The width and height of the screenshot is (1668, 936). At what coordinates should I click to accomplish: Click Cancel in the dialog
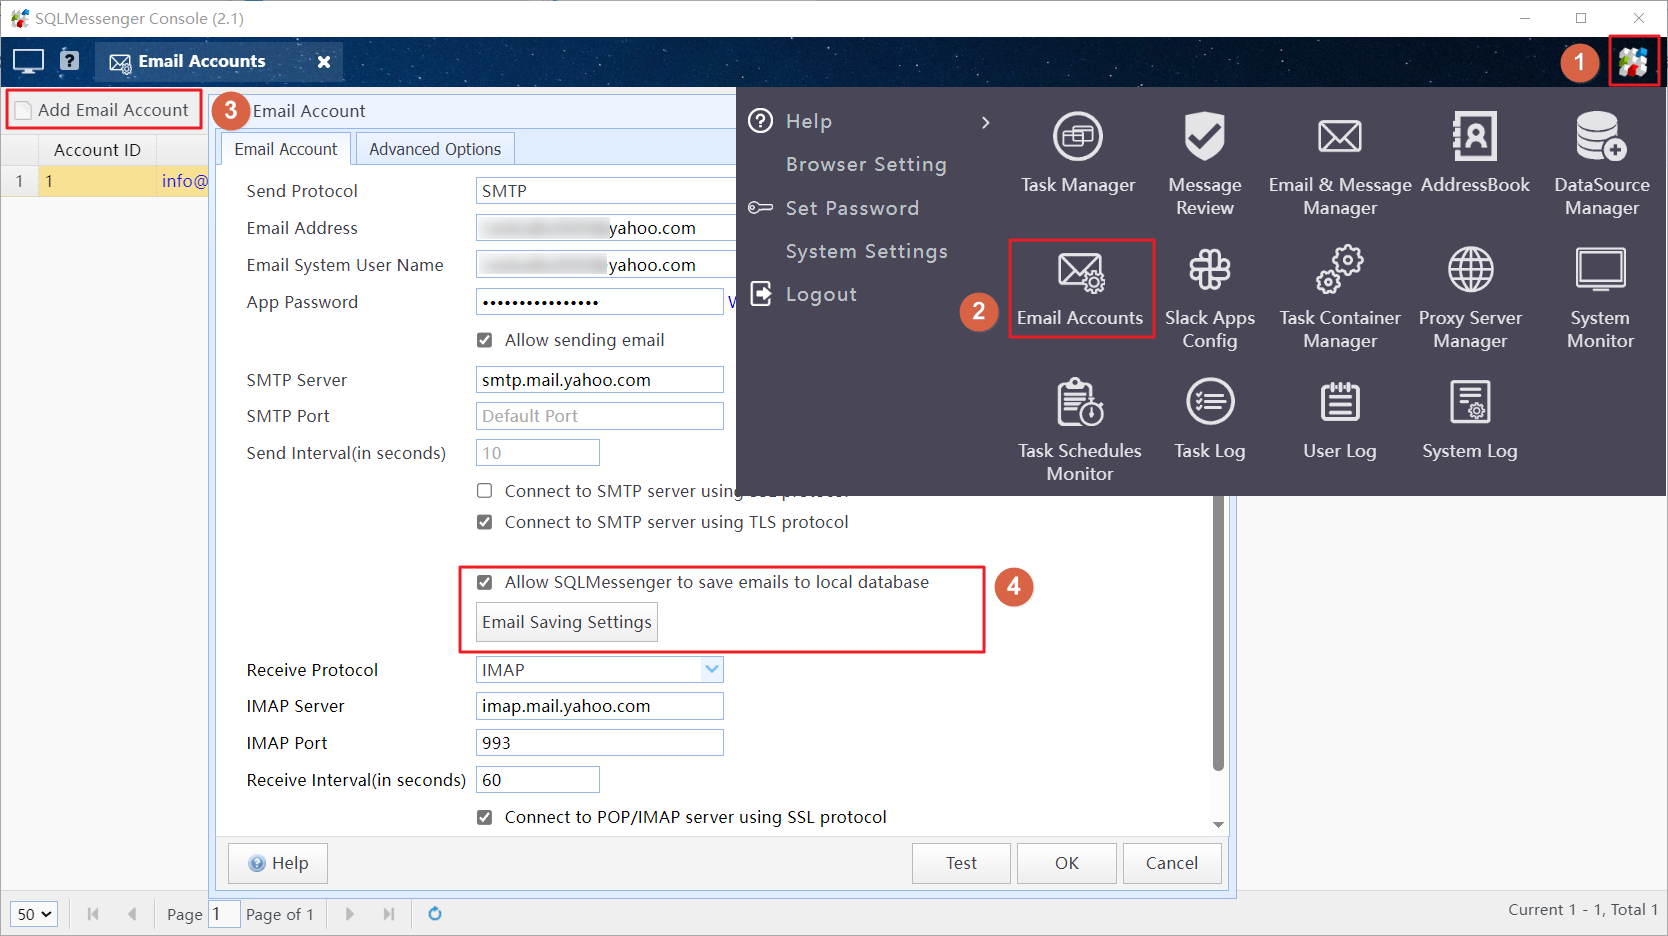coord(1172,863)
